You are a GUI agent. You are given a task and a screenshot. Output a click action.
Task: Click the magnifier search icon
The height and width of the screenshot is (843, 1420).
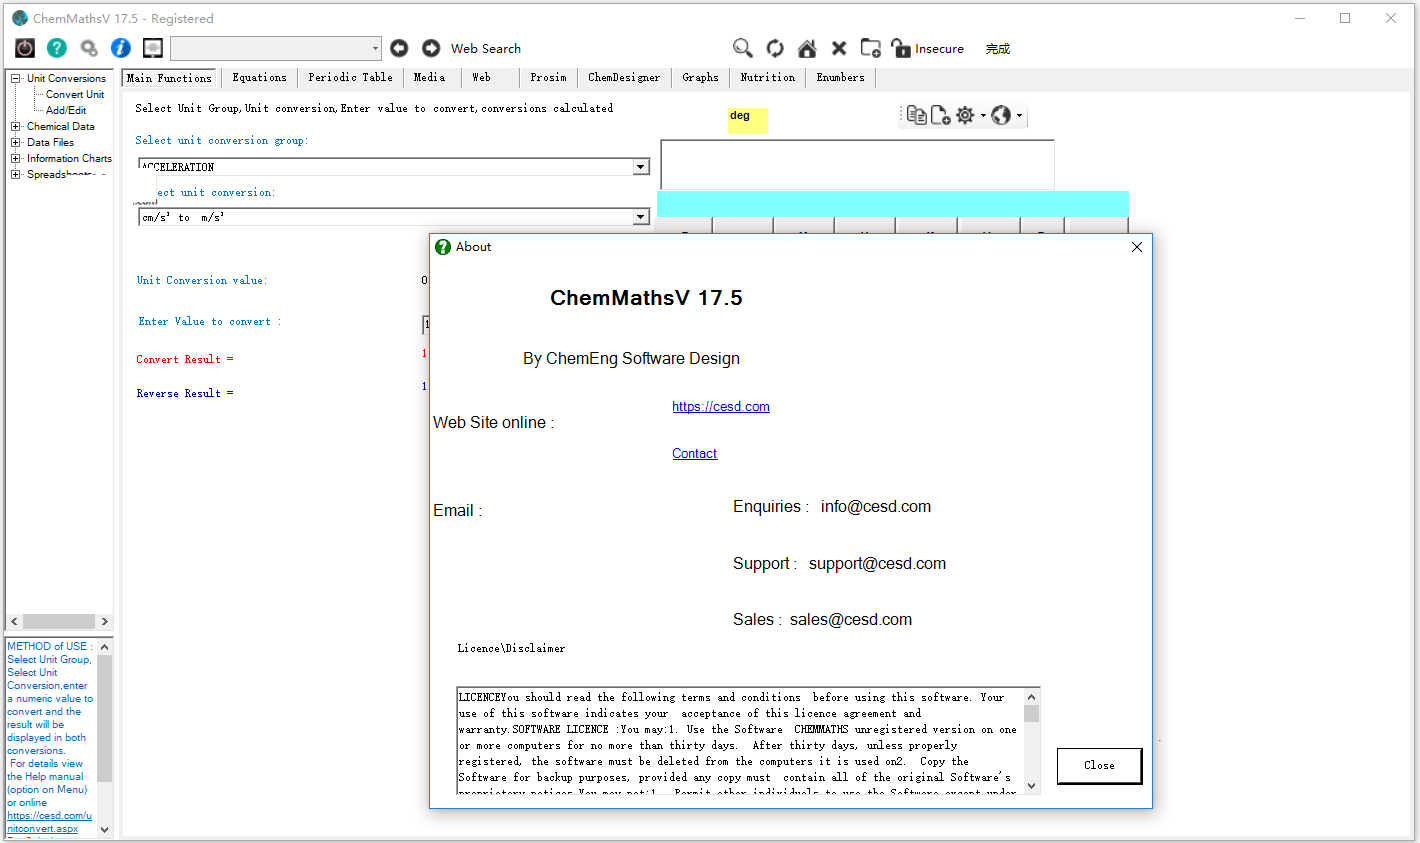tap(742, 47)
